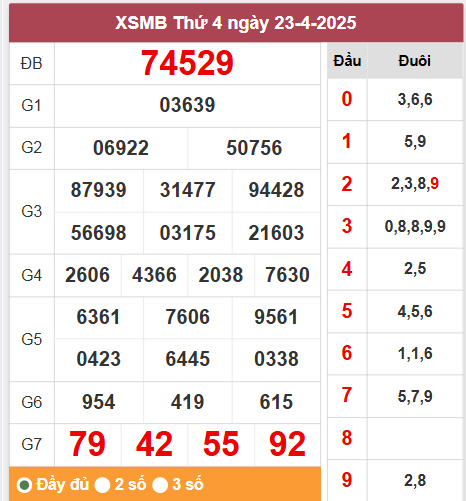Viewport: 466px width, 501px height.
Task: Click the "Đầu" column header
Action: click(x=347, y=61)
